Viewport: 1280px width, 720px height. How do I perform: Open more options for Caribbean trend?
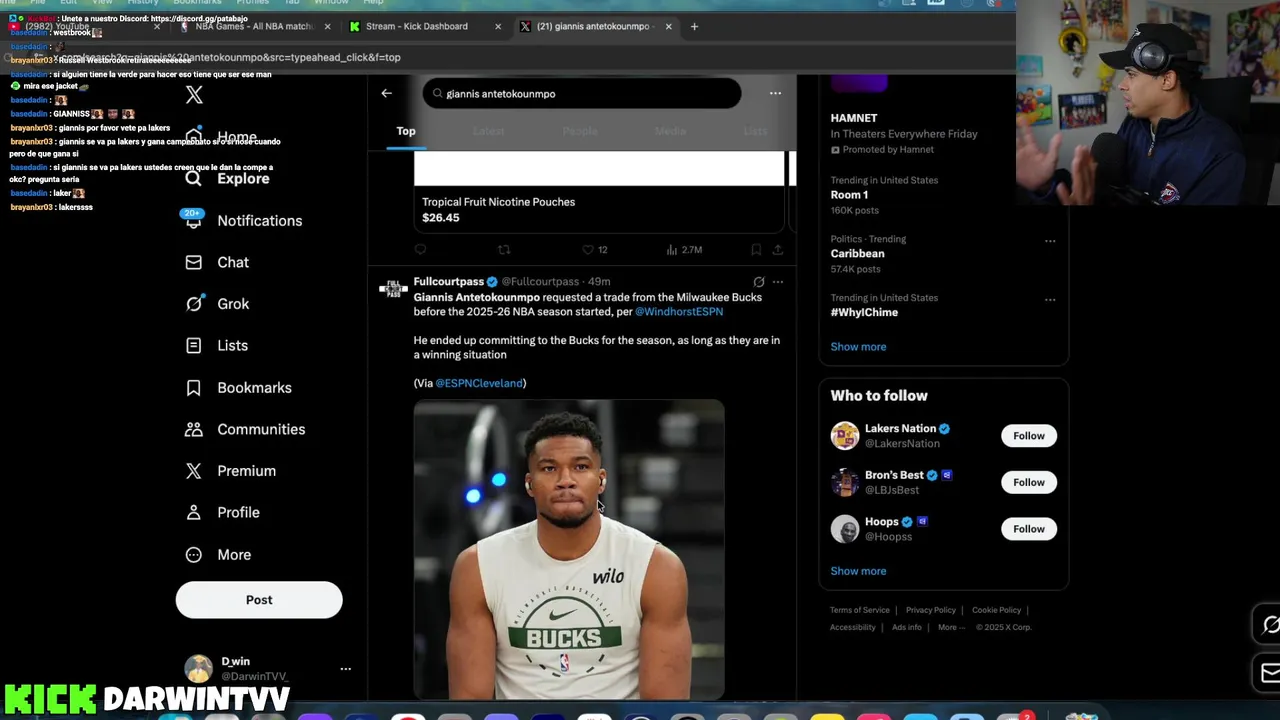1050,240
